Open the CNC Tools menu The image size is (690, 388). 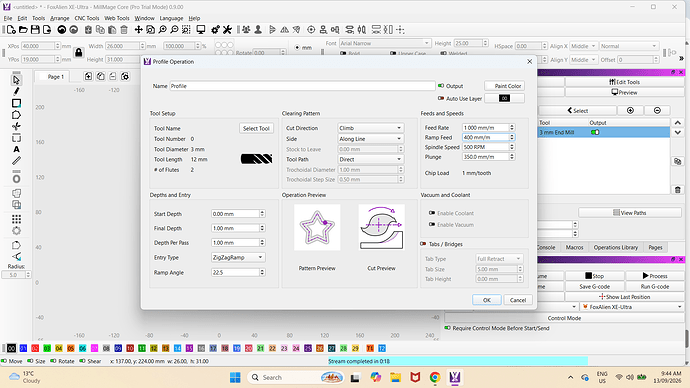pyautogui.click(x=87, y=18)
